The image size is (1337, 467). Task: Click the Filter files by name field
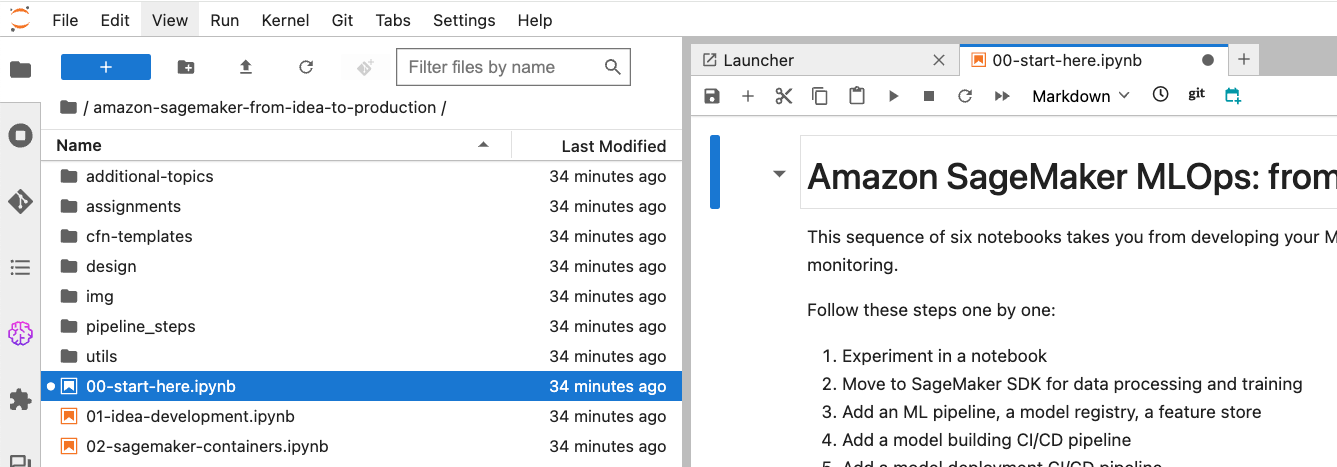(x=513, y=67)
